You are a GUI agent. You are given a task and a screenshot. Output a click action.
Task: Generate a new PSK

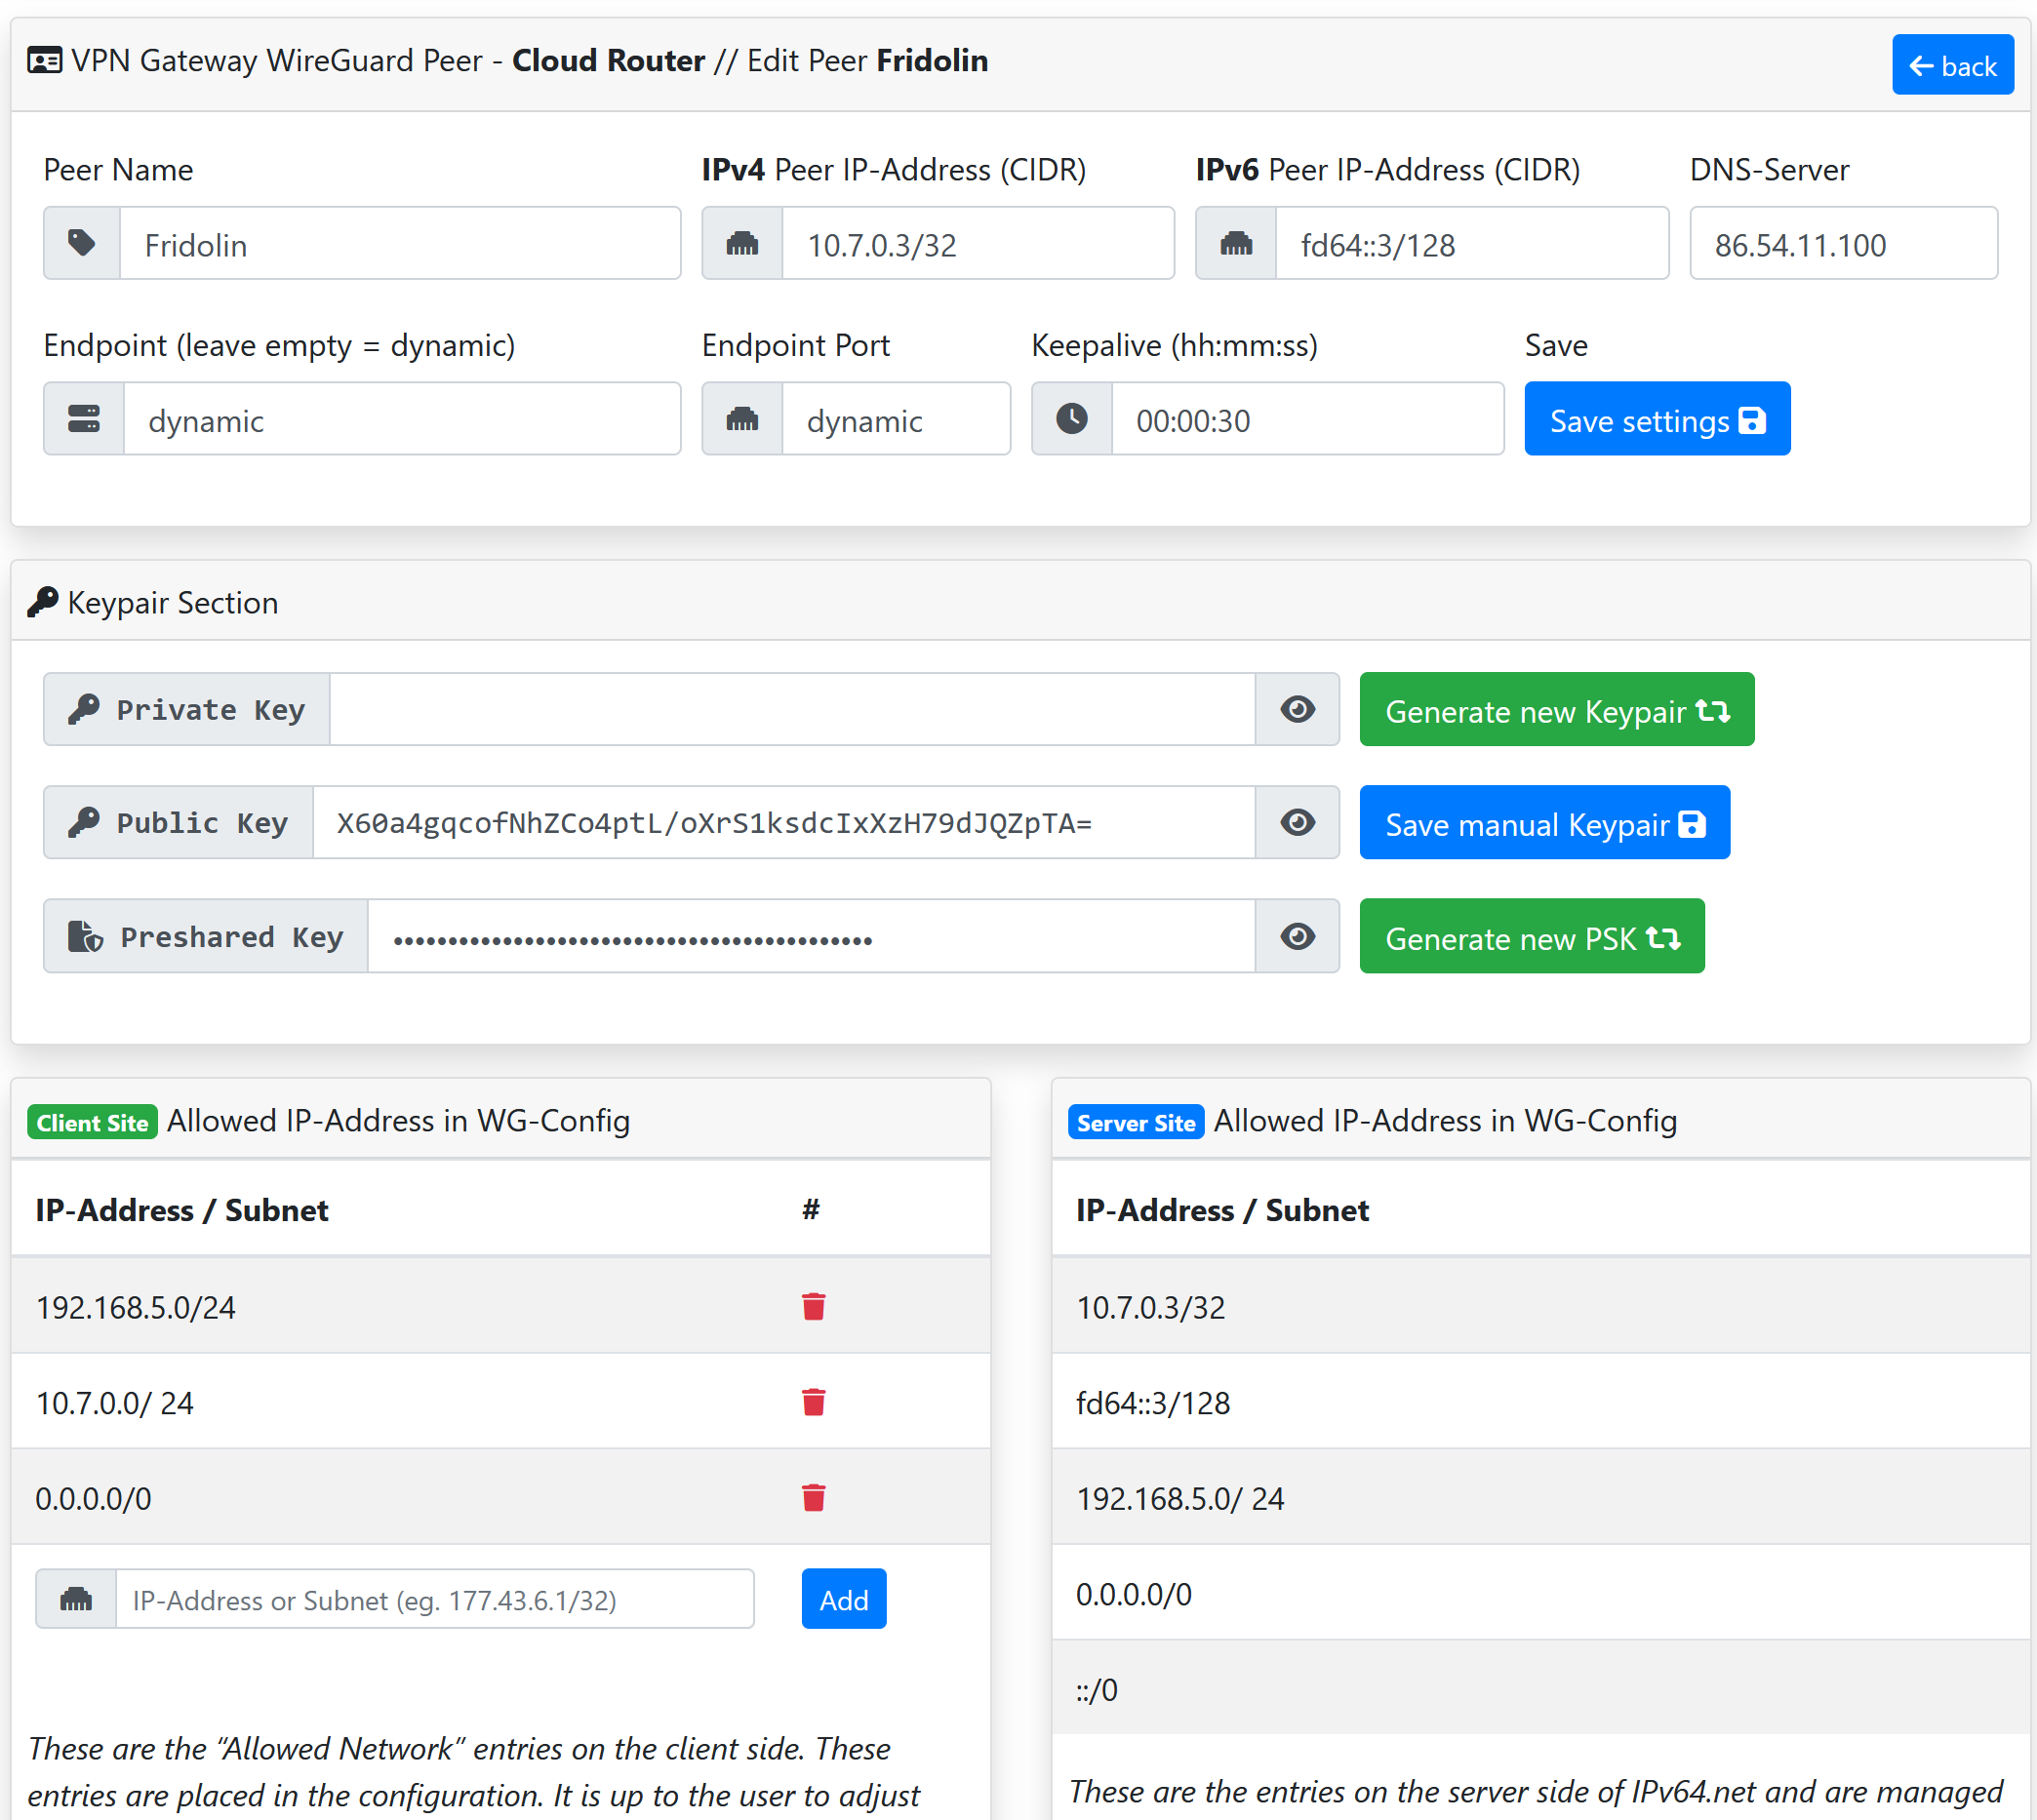(1531, 937)
